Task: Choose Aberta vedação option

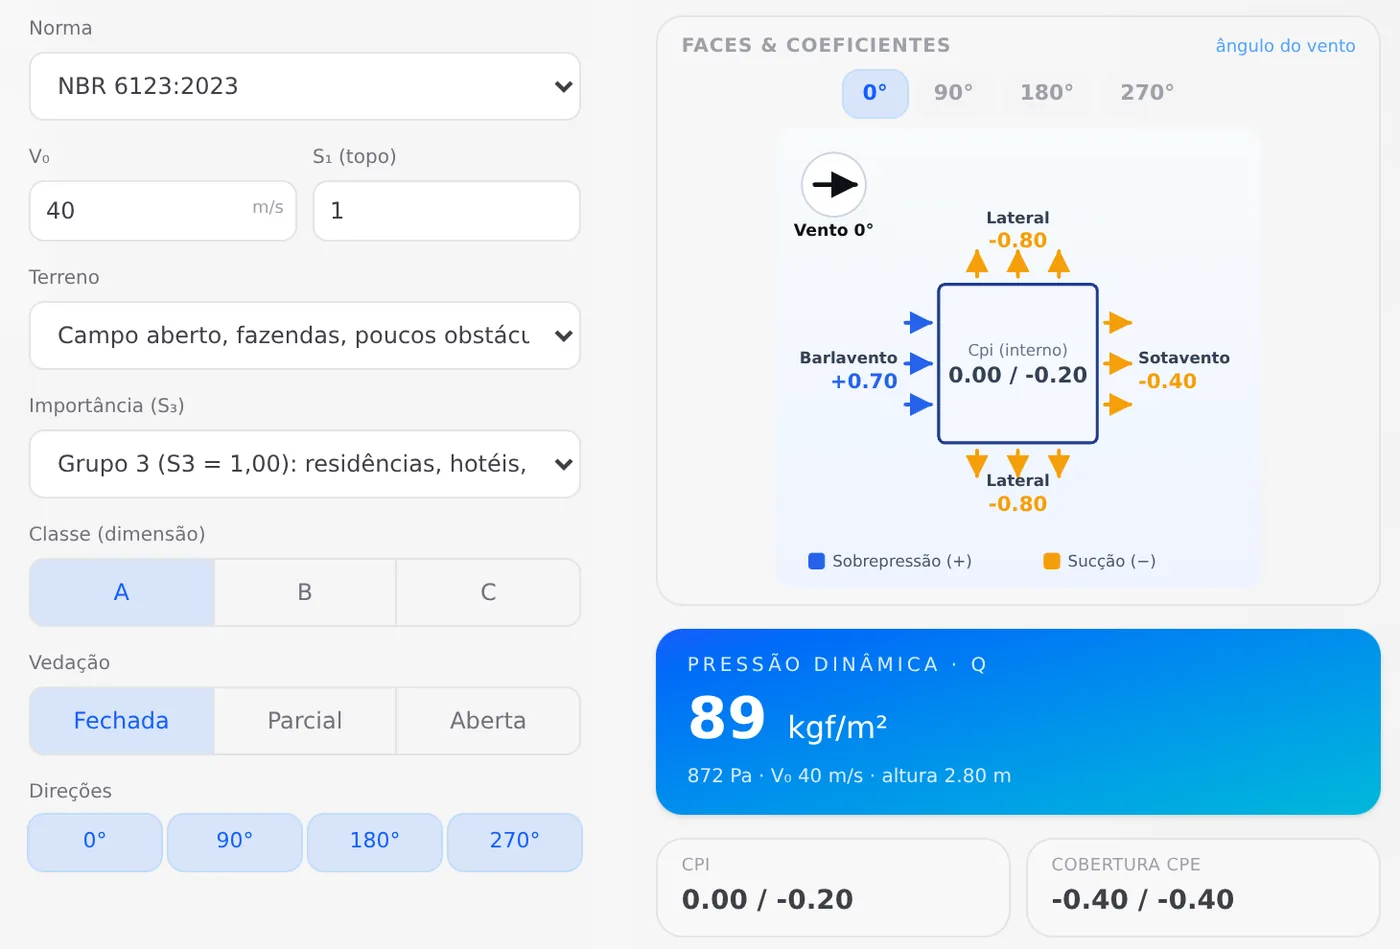Action: point(488,720)
